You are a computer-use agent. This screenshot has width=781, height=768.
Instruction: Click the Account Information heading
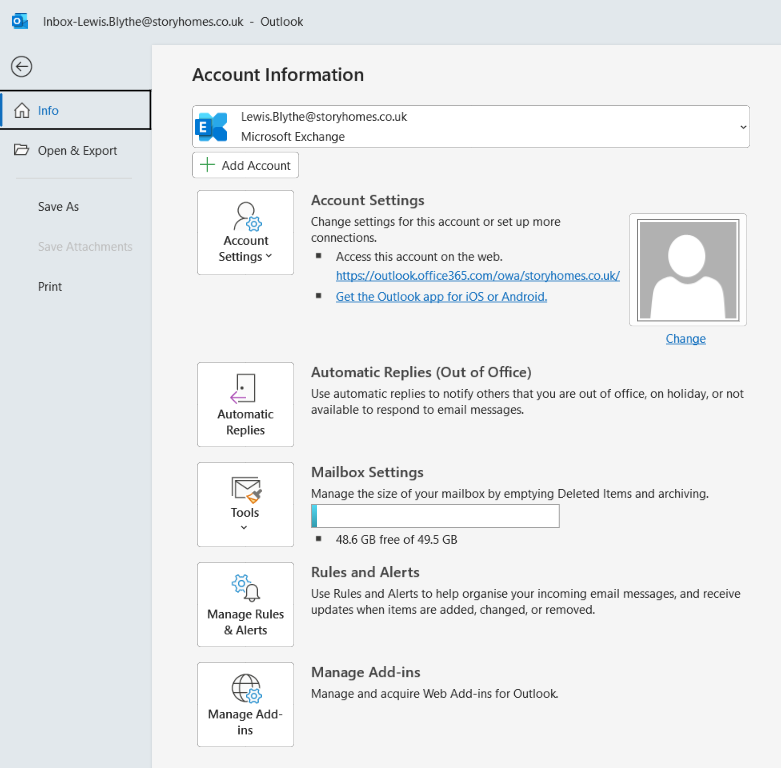click(x=278, y=75)
